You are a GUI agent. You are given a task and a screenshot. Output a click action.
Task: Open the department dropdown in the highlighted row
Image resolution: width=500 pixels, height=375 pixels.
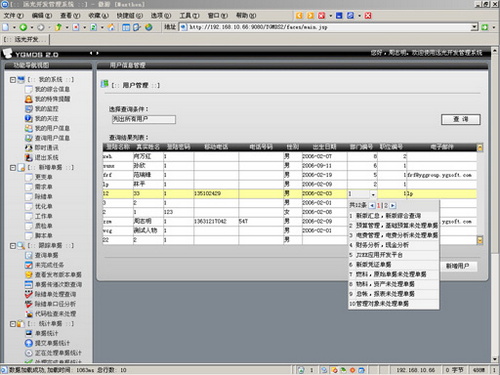pyautogui.click(x=373, y=194)
